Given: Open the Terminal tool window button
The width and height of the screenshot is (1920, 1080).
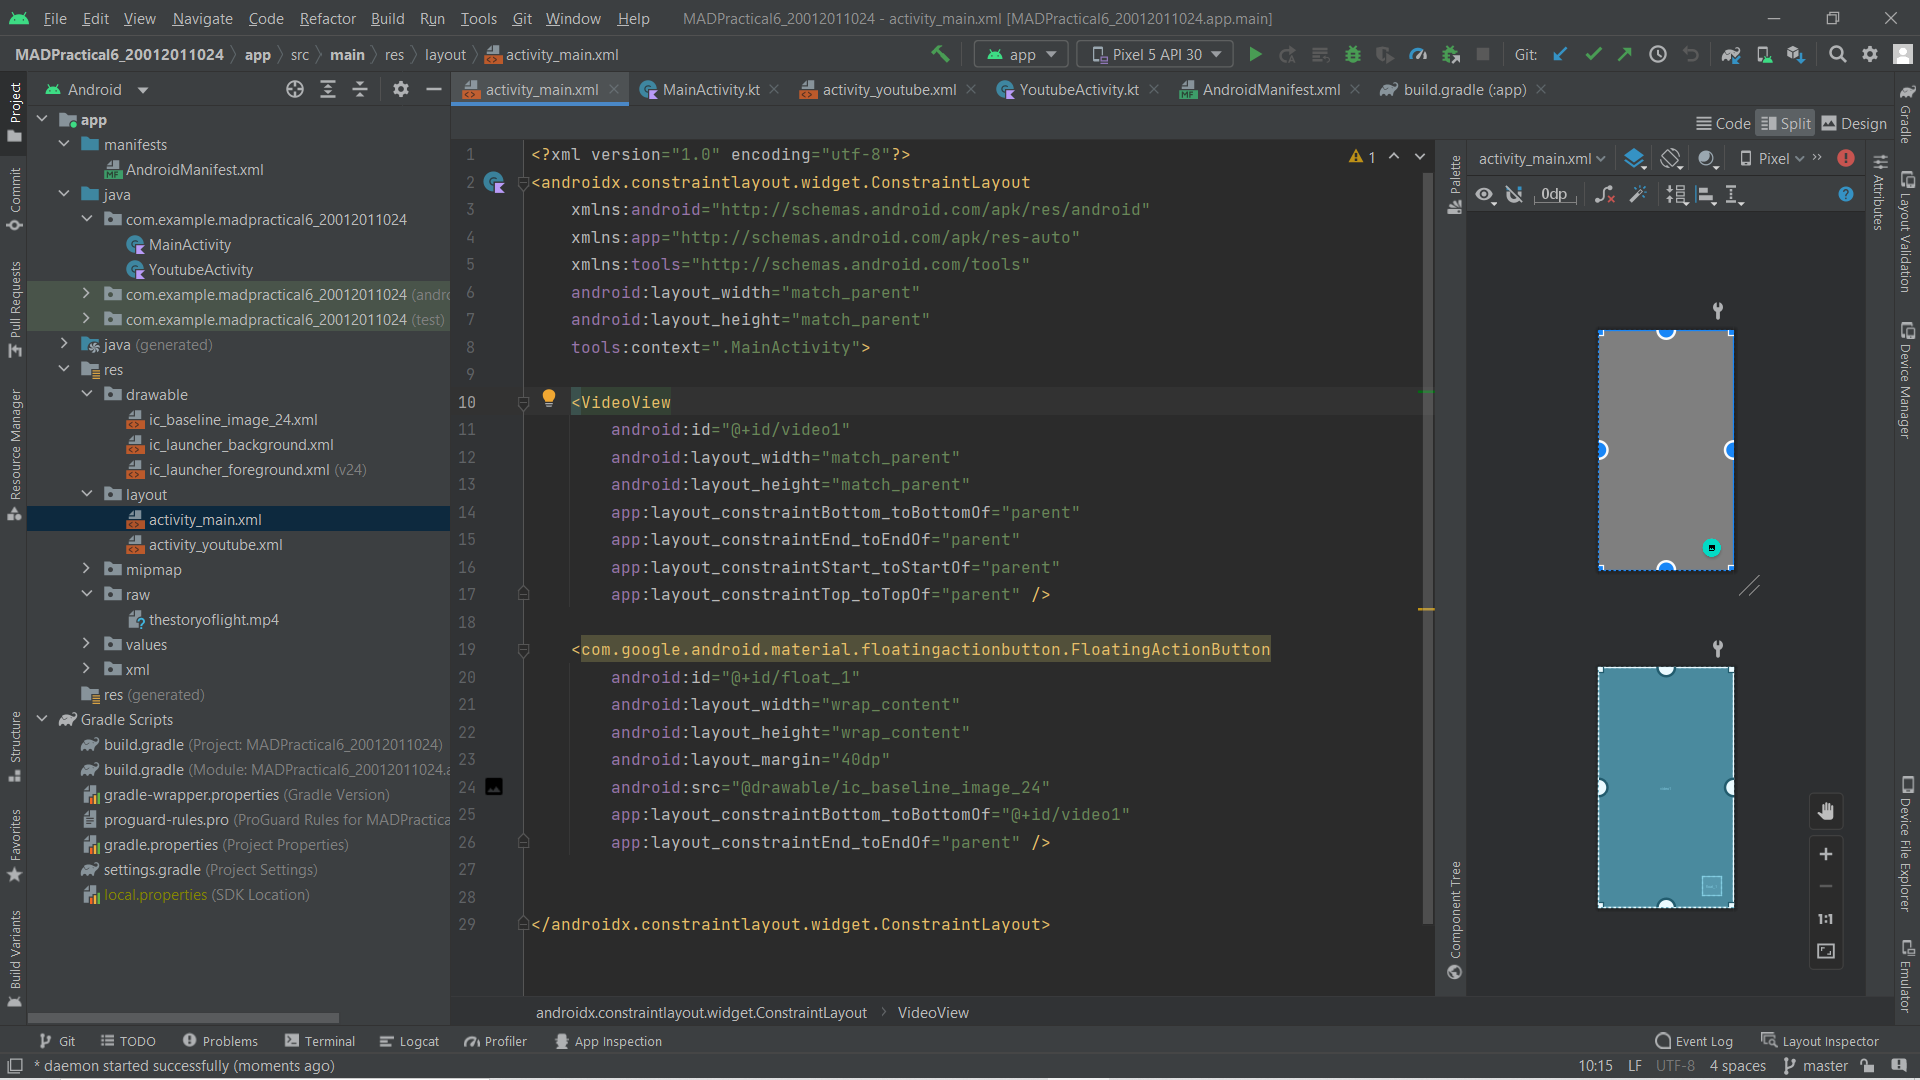Looking at the screenshot, I should pos(319,1041).
